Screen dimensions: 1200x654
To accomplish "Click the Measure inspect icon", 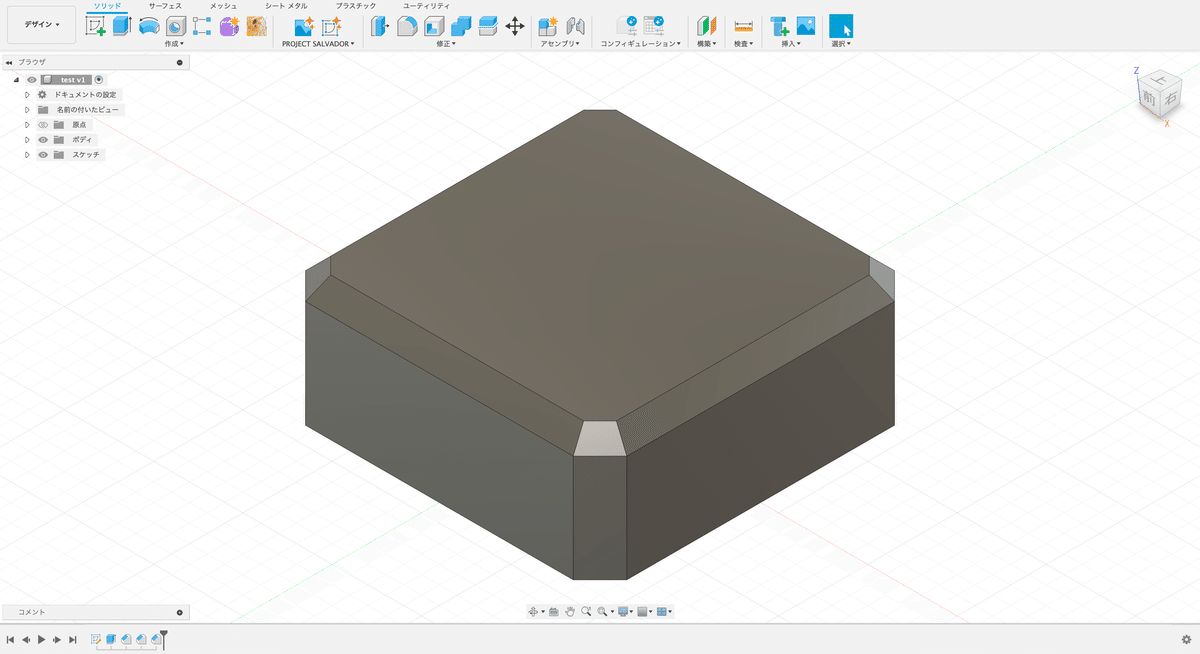I will point(743,26).
